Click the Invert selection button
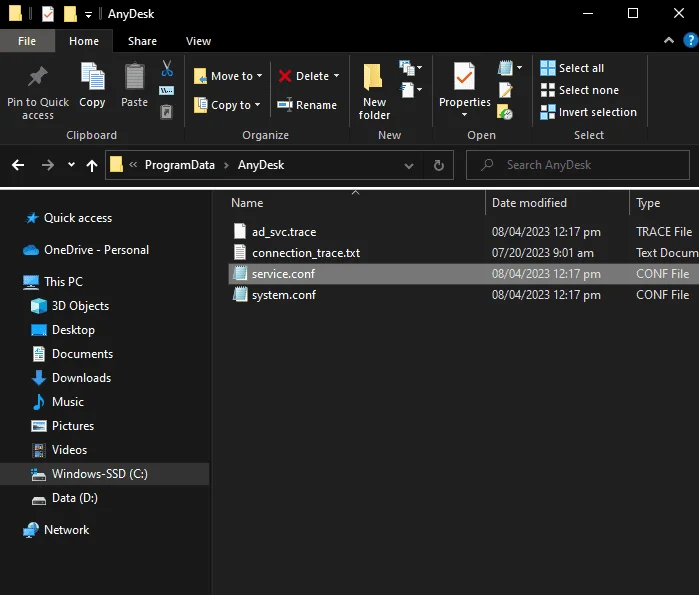Image resolution: width=699 pixels, height=595 pixels. coord(588,112)
